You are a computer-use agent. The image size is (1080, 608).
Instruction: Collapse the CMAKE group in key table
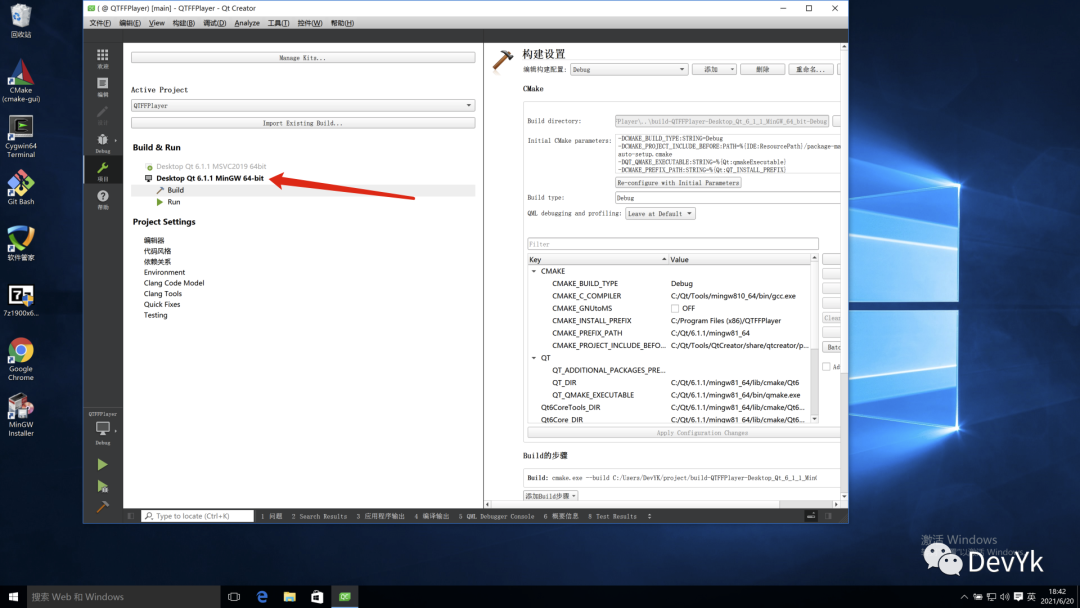534,271
